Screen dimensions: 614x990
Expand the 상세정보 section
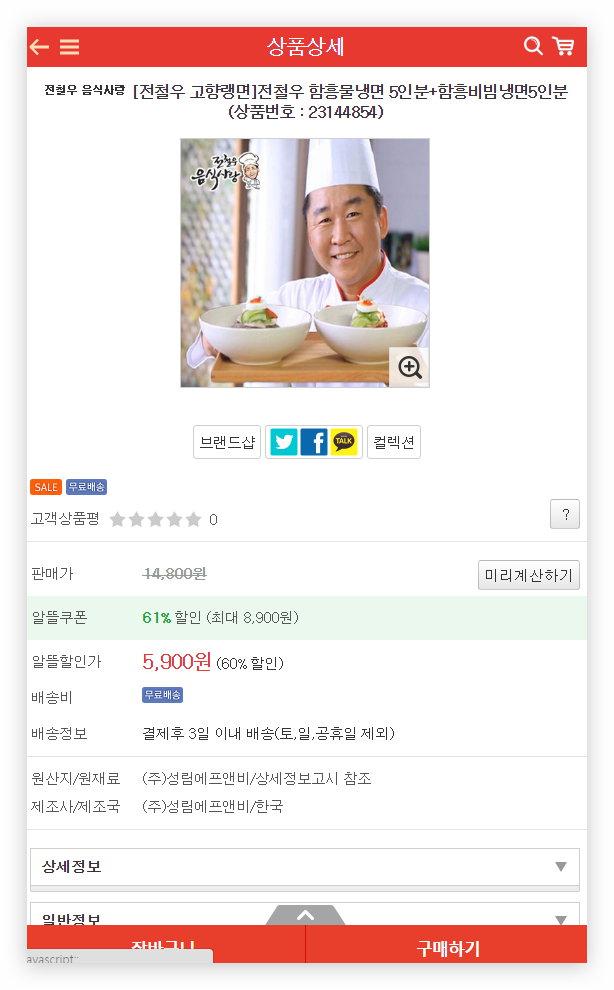305,866
